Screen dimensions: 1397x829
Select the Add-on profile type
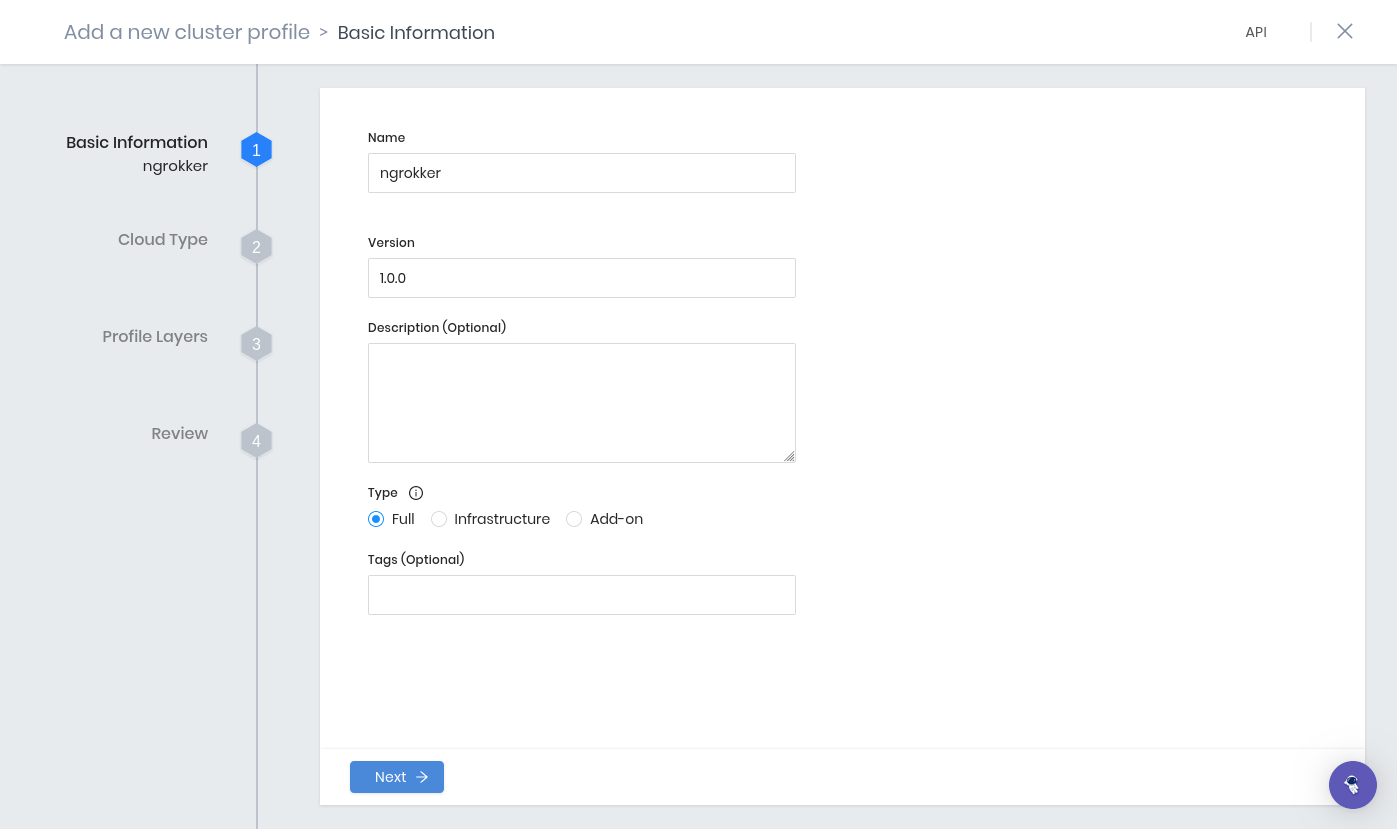574,519
